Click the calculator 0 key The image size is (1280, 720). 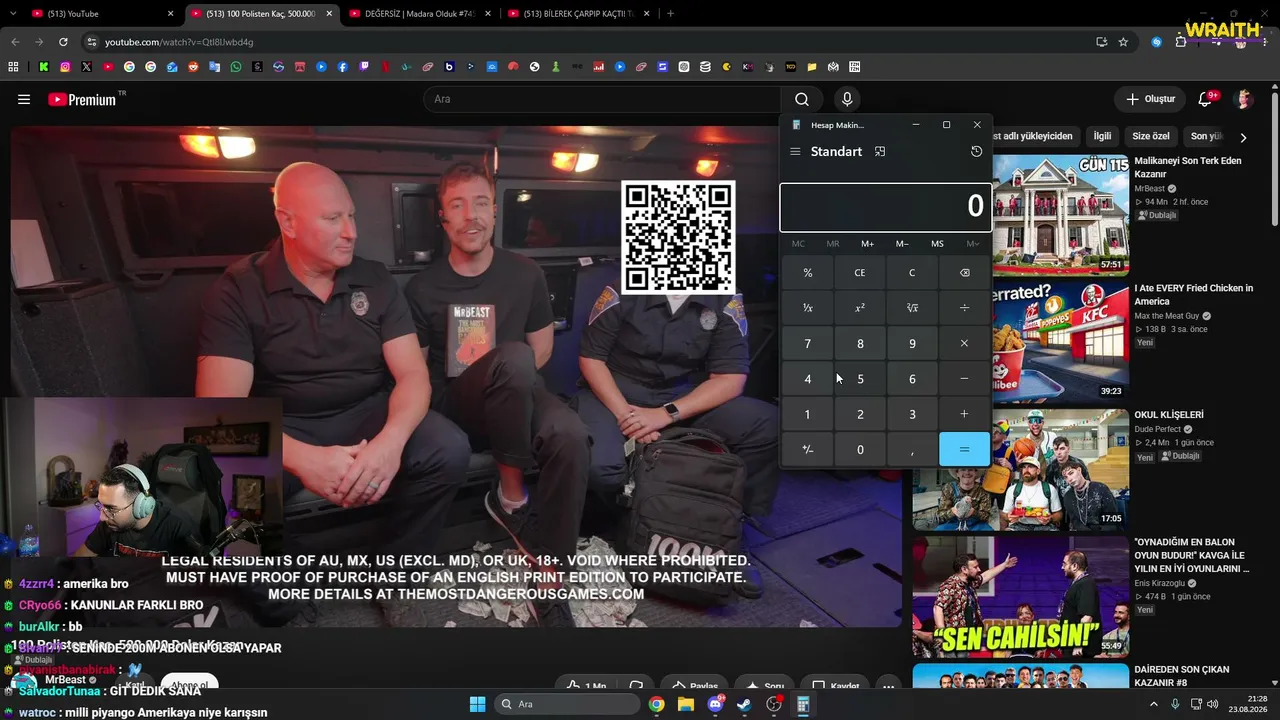click(x=860, y=450)
